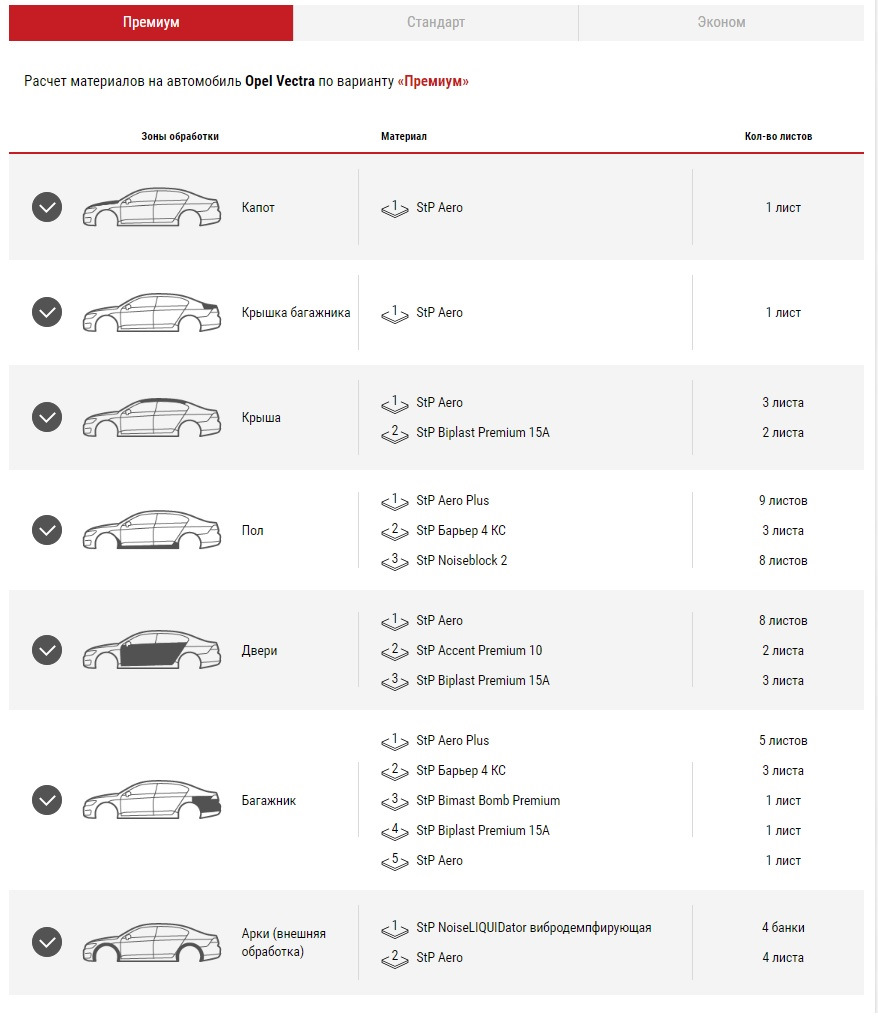Select the Премиум tab
Viewport: 878px width, 1021px height.
coord(151,22)
